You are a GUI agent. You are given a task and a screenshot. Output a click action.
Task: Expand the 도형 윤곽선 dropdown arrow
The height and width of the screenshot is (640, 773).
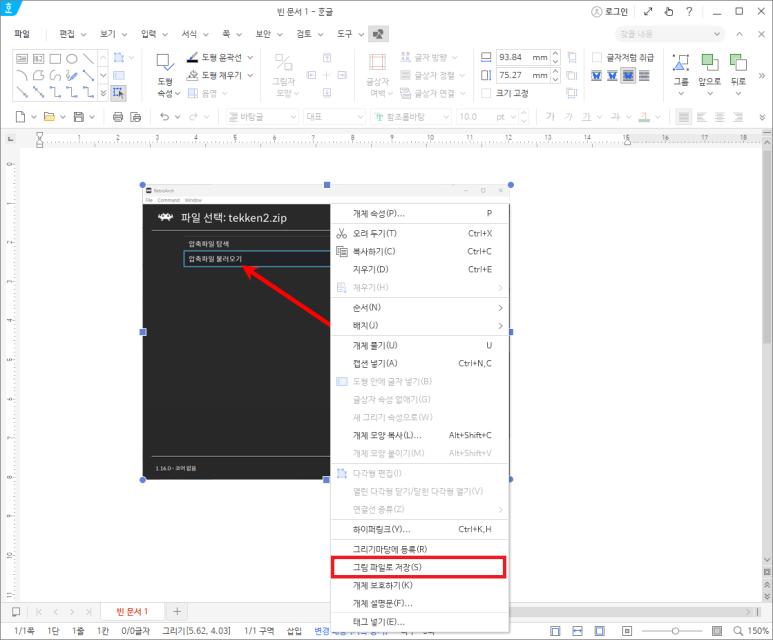(250, 58)
